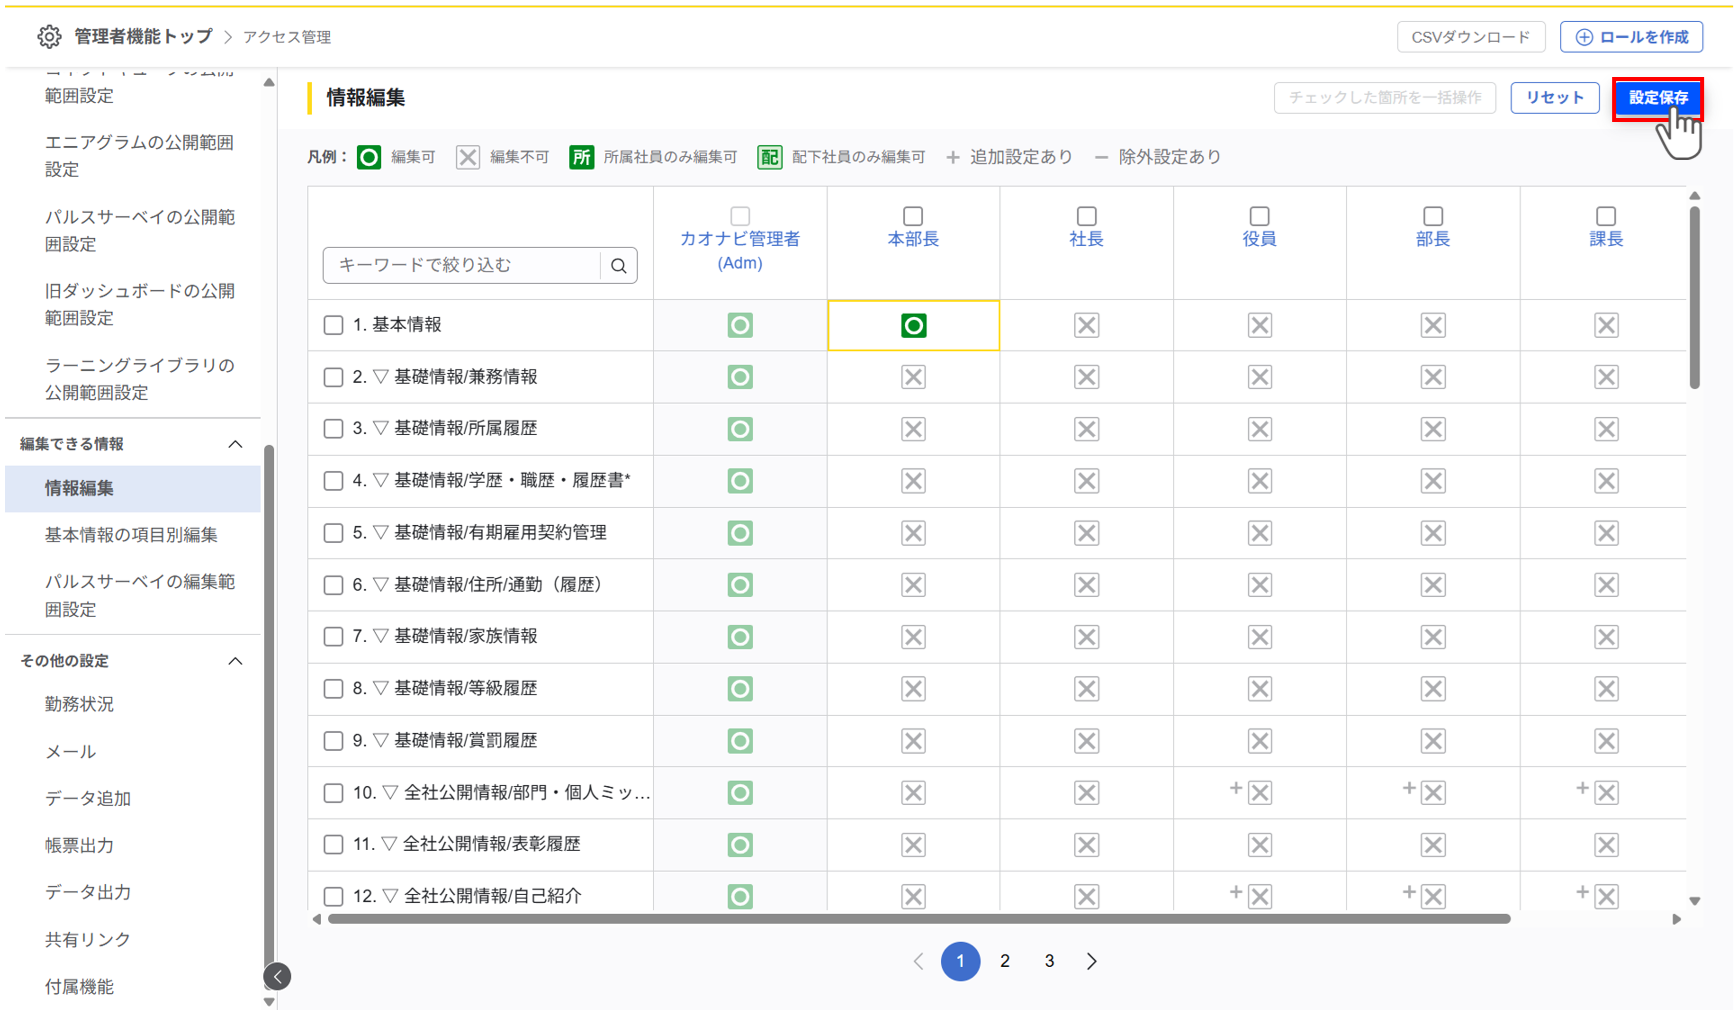Expand row 10. 全社公開情報/部門・個人ミッ… triangle

pos(391,793)
